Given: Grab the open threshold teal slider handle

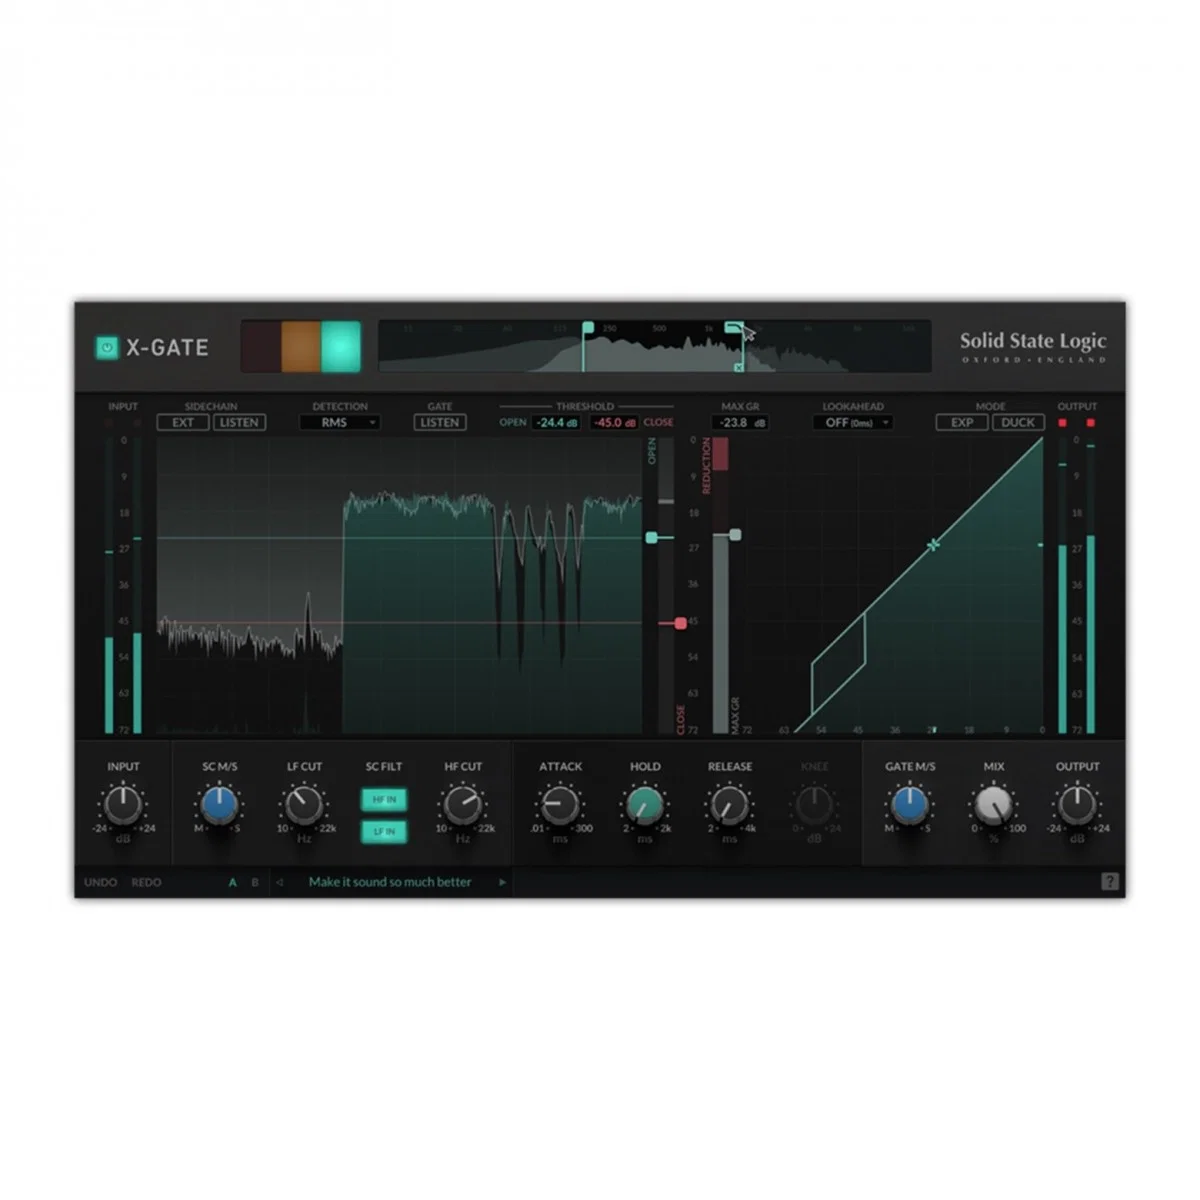Looking at the screenshot, I should [652, 538].
